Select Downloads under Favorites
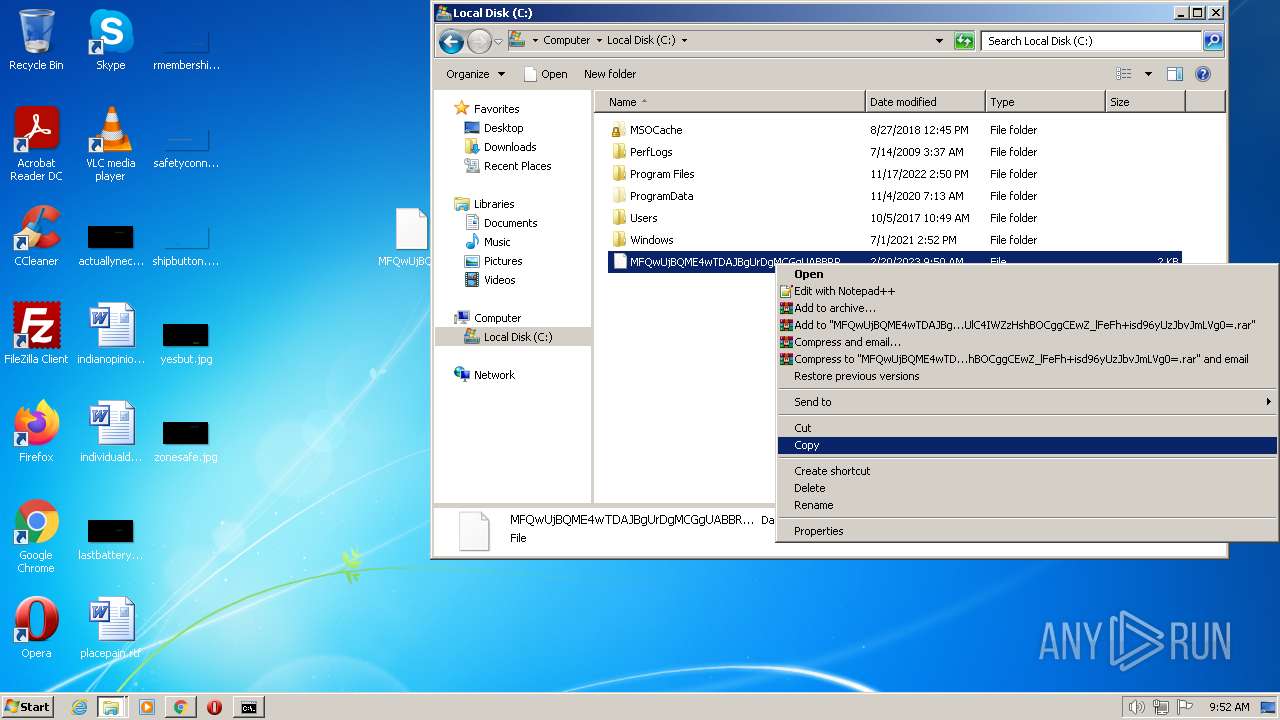 click(x=500, y=147)
